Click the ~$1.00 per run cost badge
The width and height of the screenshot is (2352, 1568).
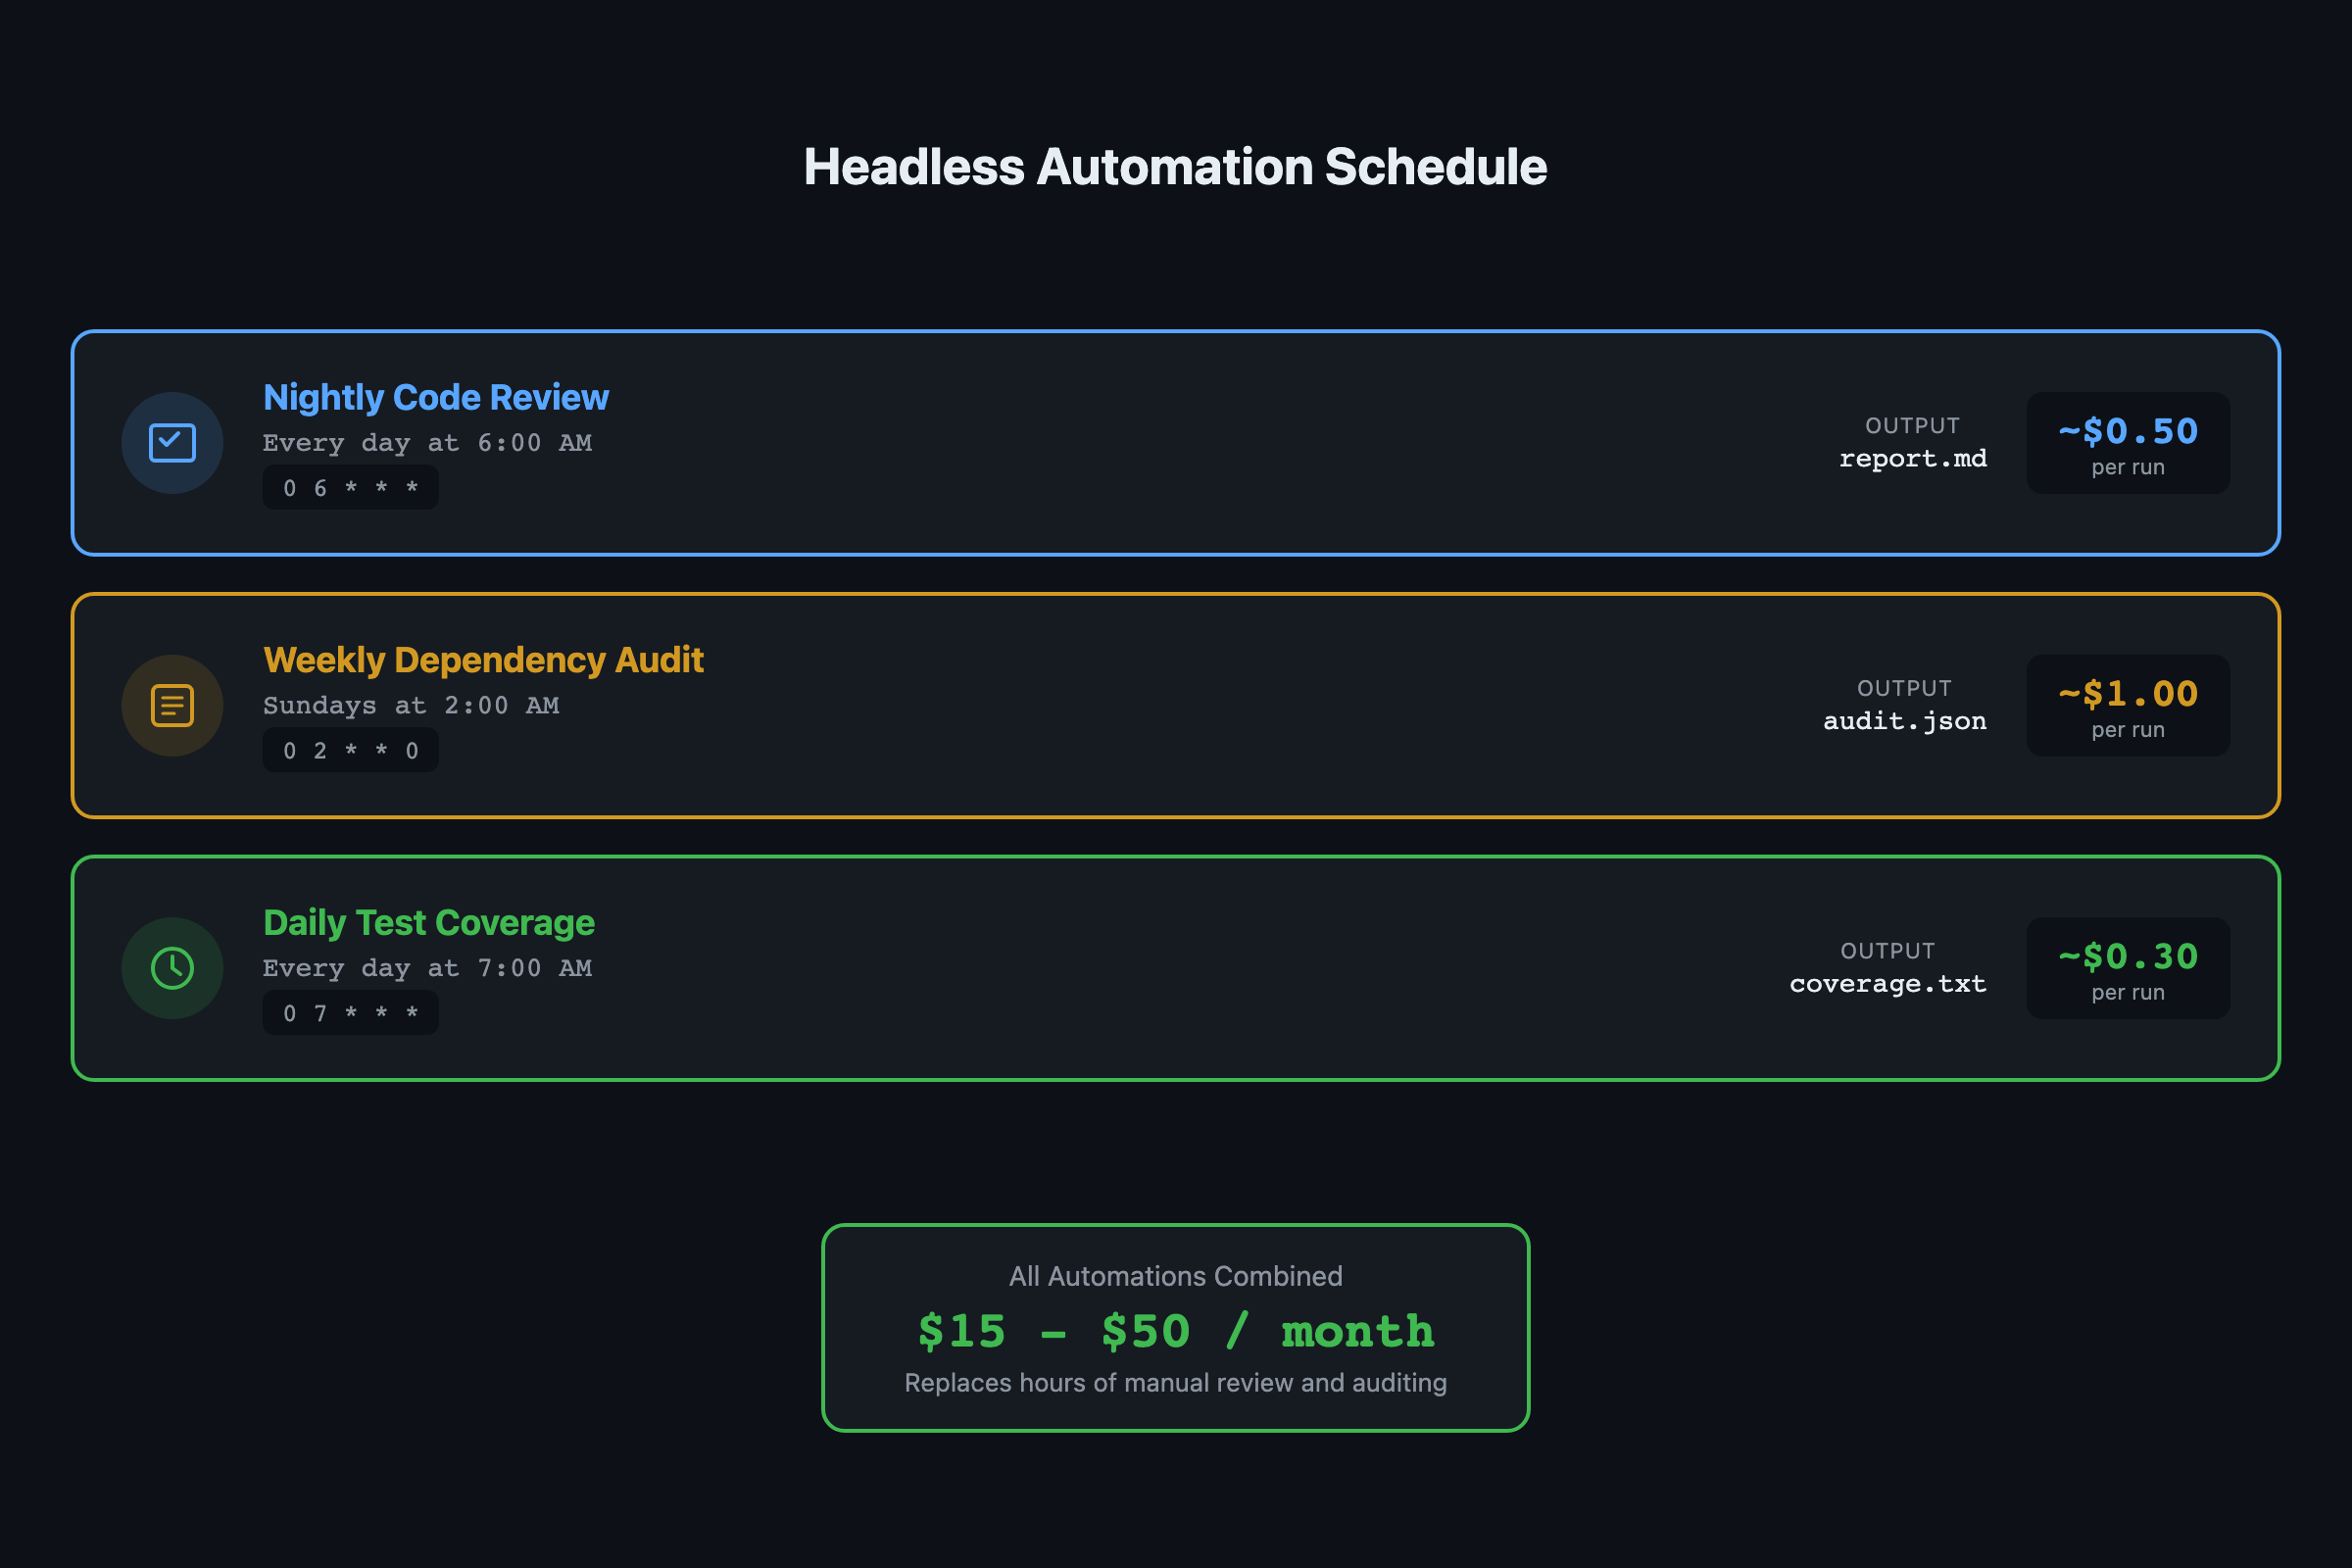[2128, 706]
